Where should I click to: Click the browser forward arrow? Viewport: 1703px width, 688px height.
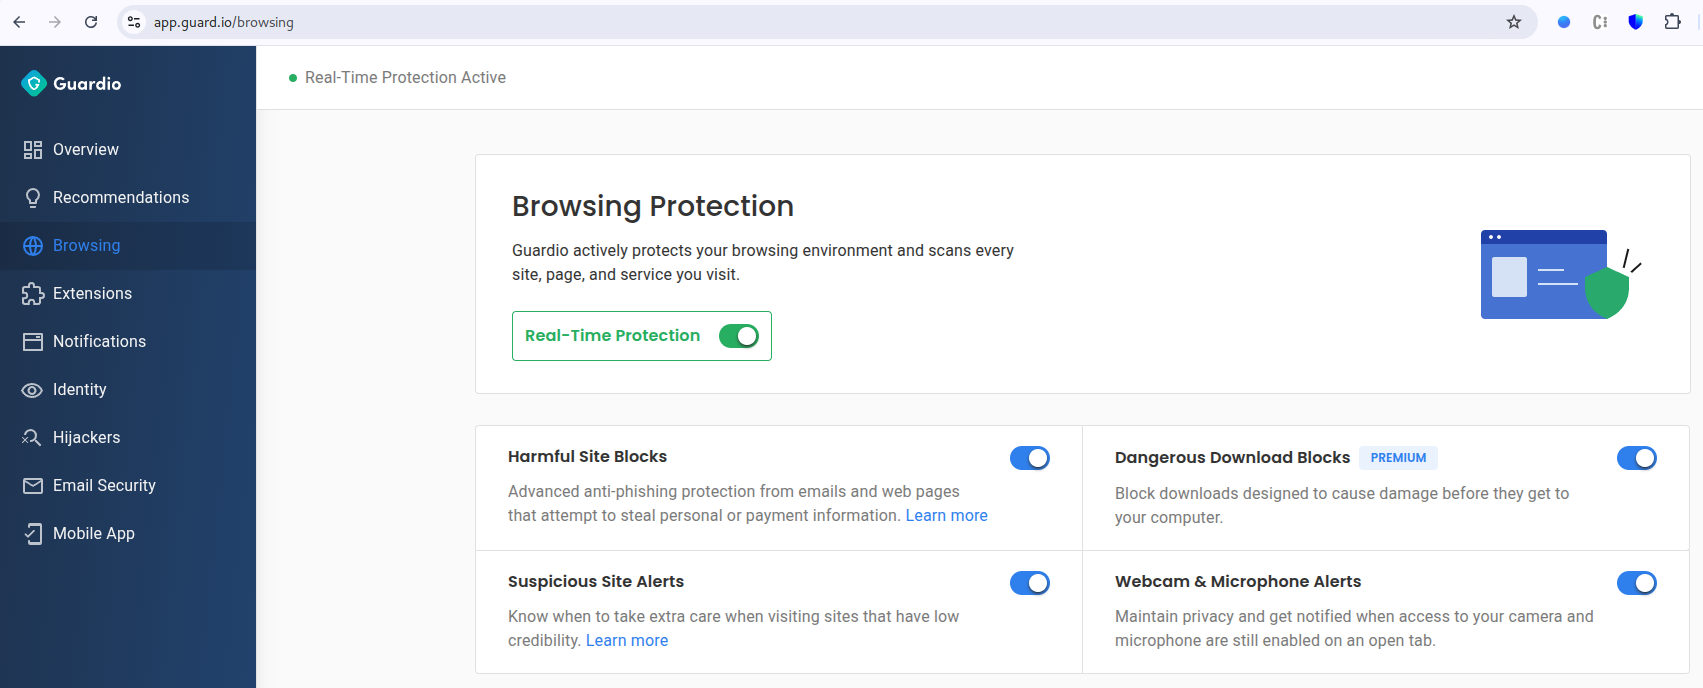(55, 22)
